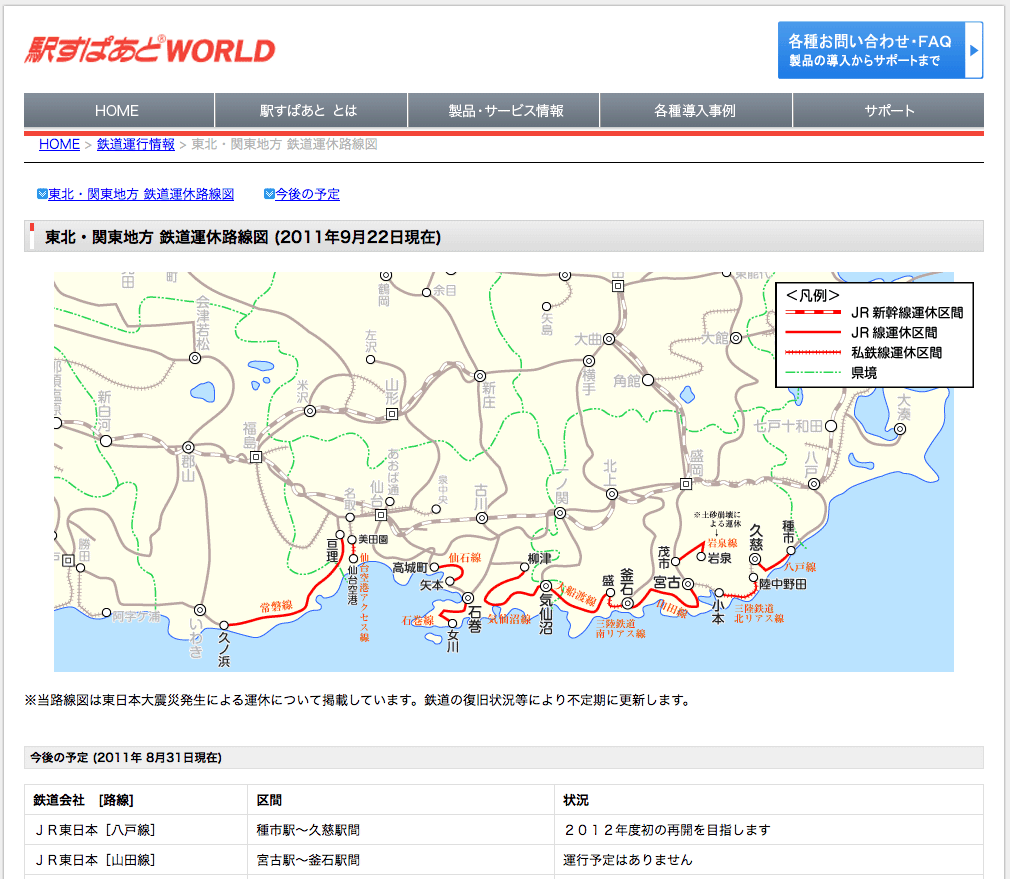Open the 駅すぱあと とは menu item
The height and width of the screenshot is (879, 1010).
pos(310,111)
